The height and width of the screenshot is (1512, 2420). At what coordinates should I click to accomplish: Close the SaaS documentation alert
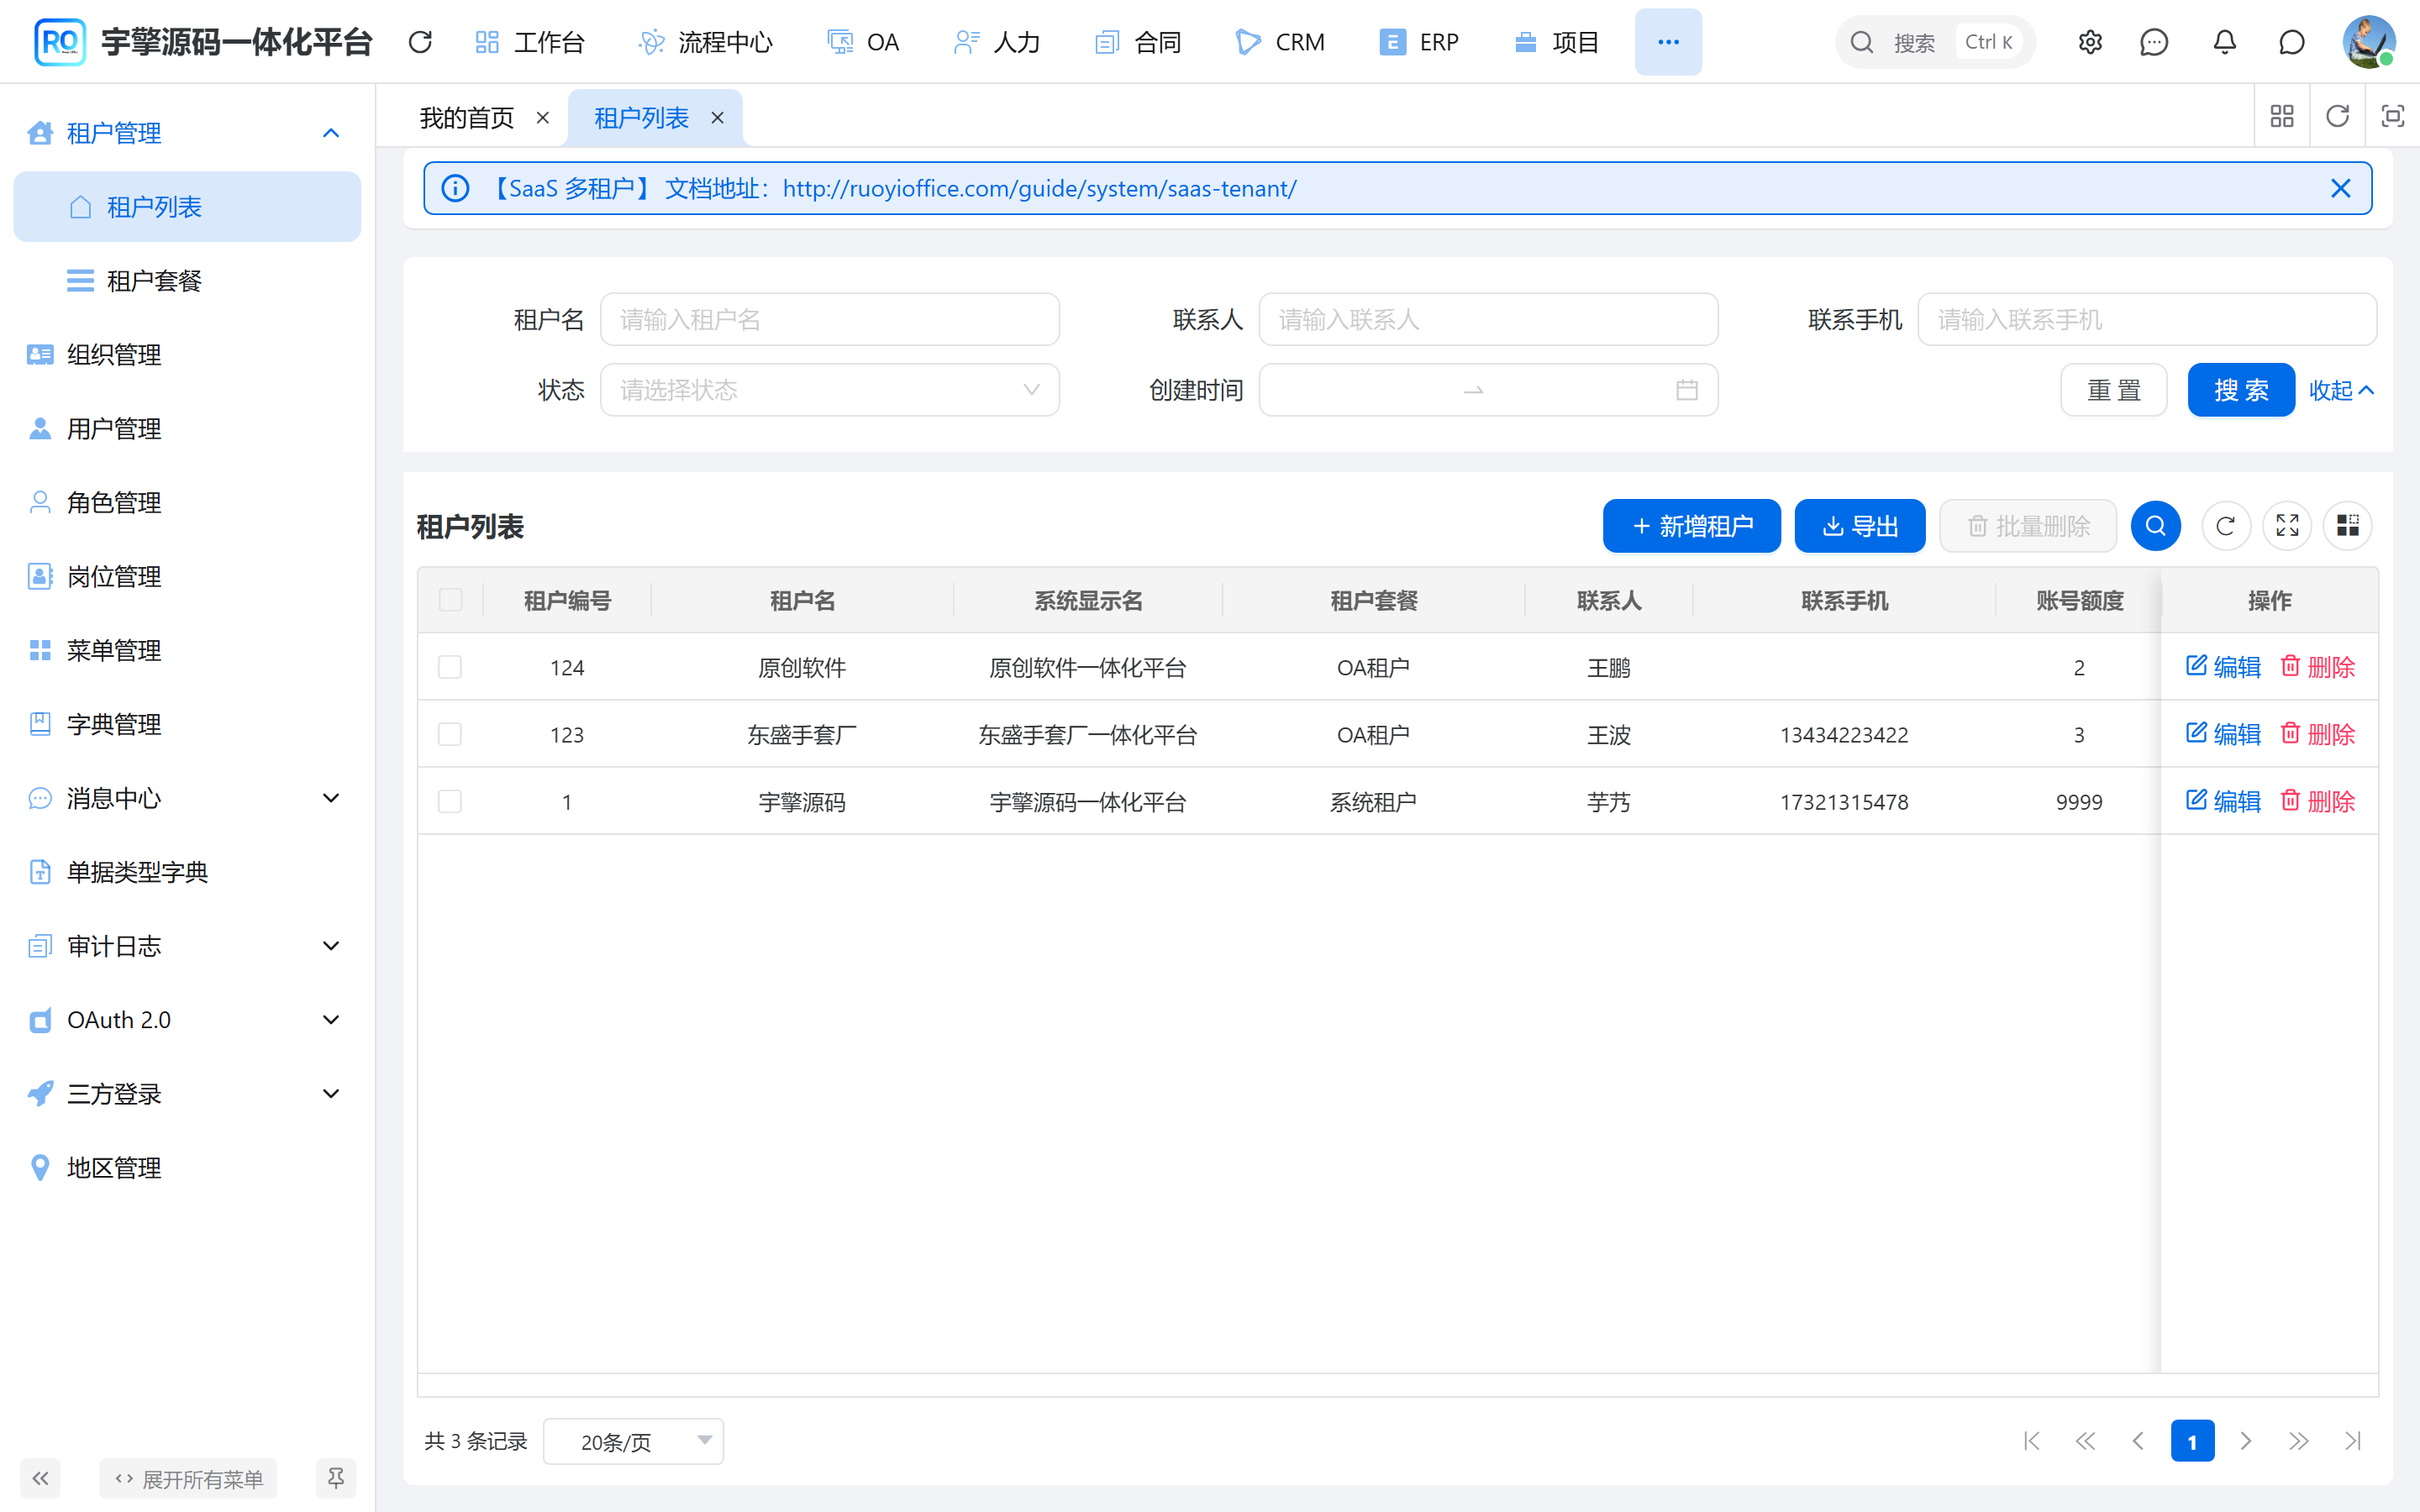click(x=2341, y=188)
